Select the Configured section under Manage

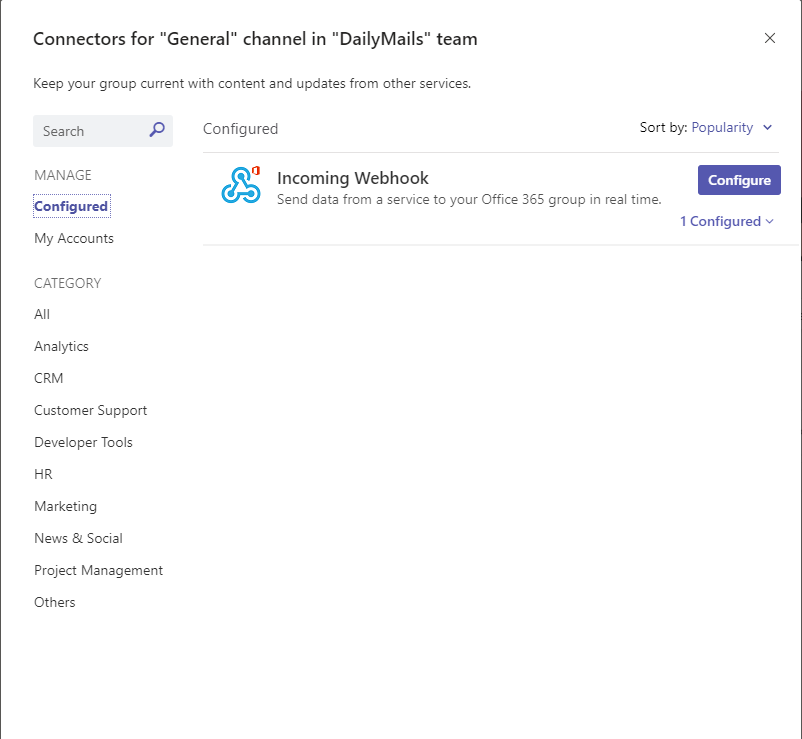tap(71, 206)
